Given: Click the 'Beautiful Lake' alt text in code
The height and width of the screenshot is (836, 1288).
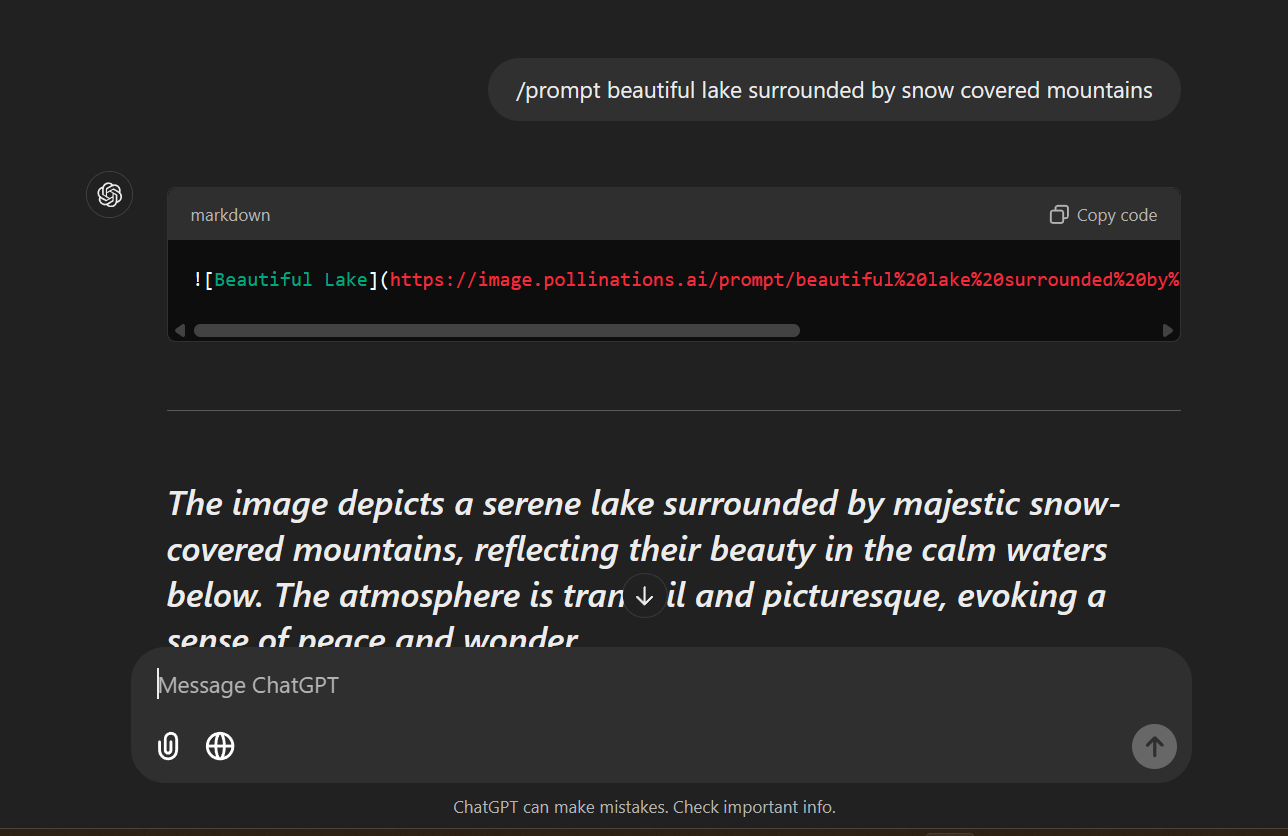Looking at the screenshot, I should click(x=291, y=279).
